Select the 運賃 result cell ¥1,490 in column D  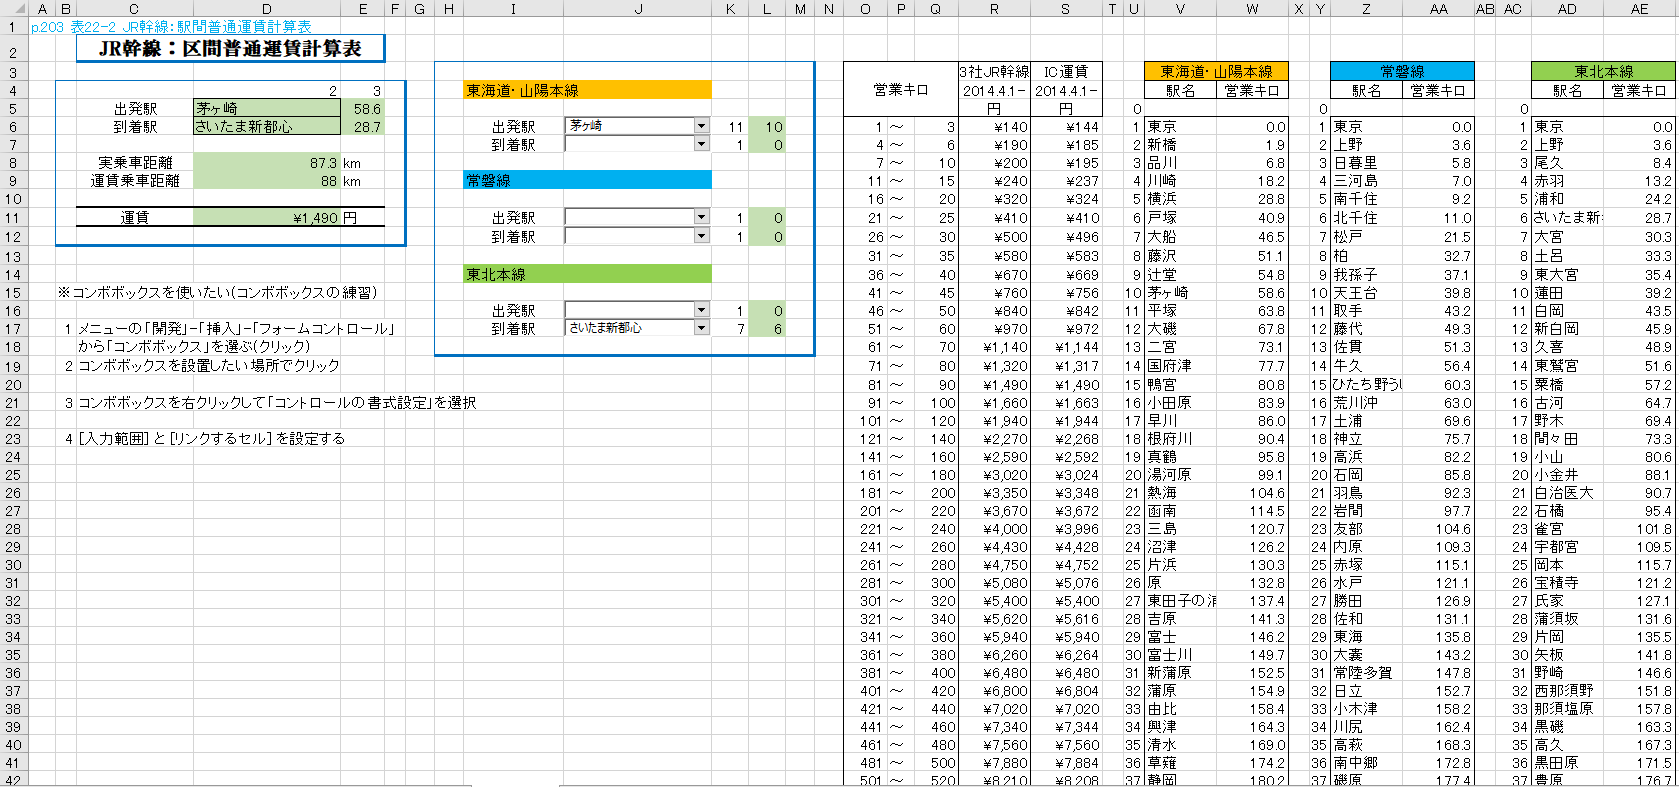266,217
